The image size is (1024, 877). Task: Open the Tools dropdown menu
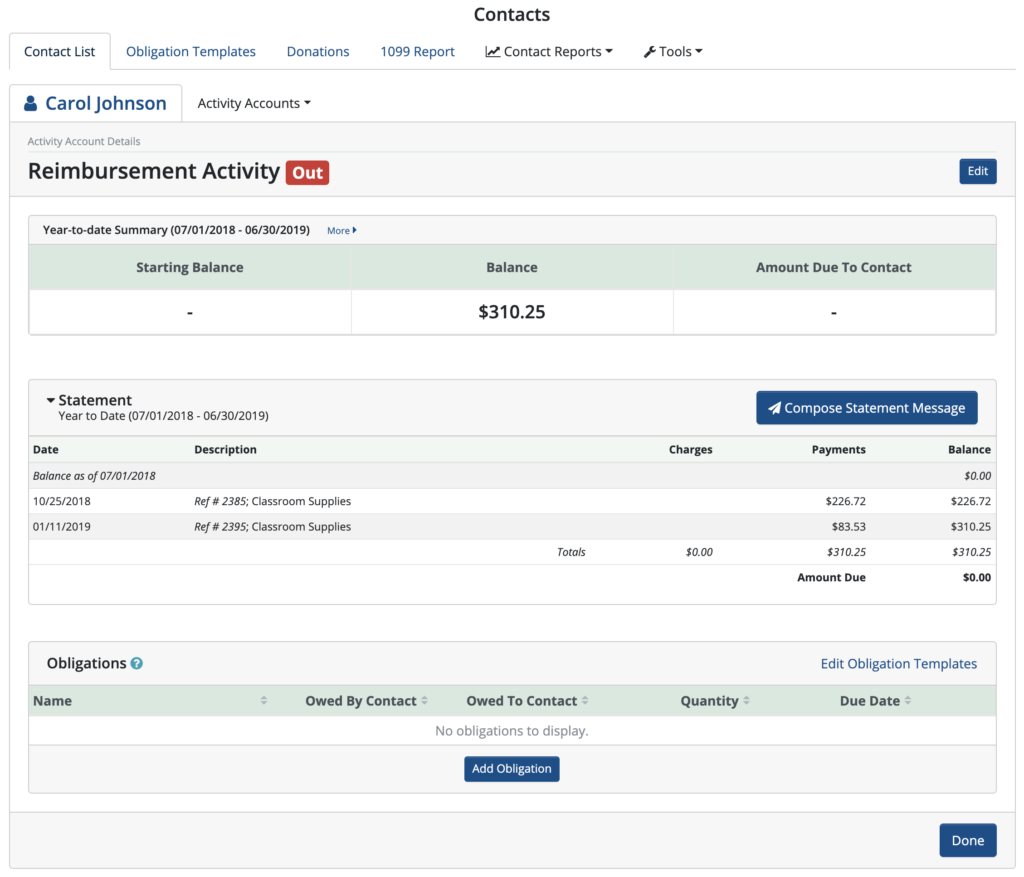[x=673, y=52]
